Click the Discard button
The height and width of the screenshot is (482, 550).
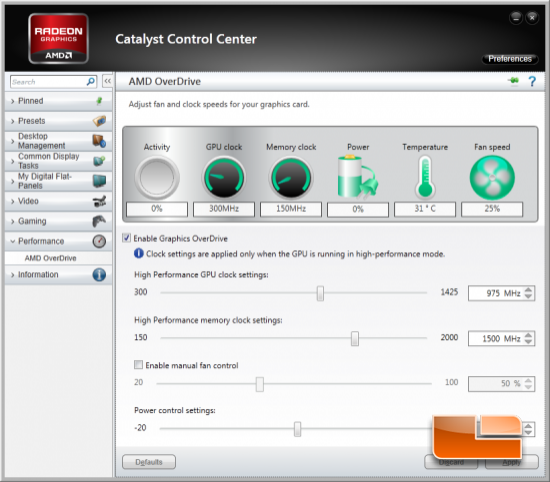[451, 462]
